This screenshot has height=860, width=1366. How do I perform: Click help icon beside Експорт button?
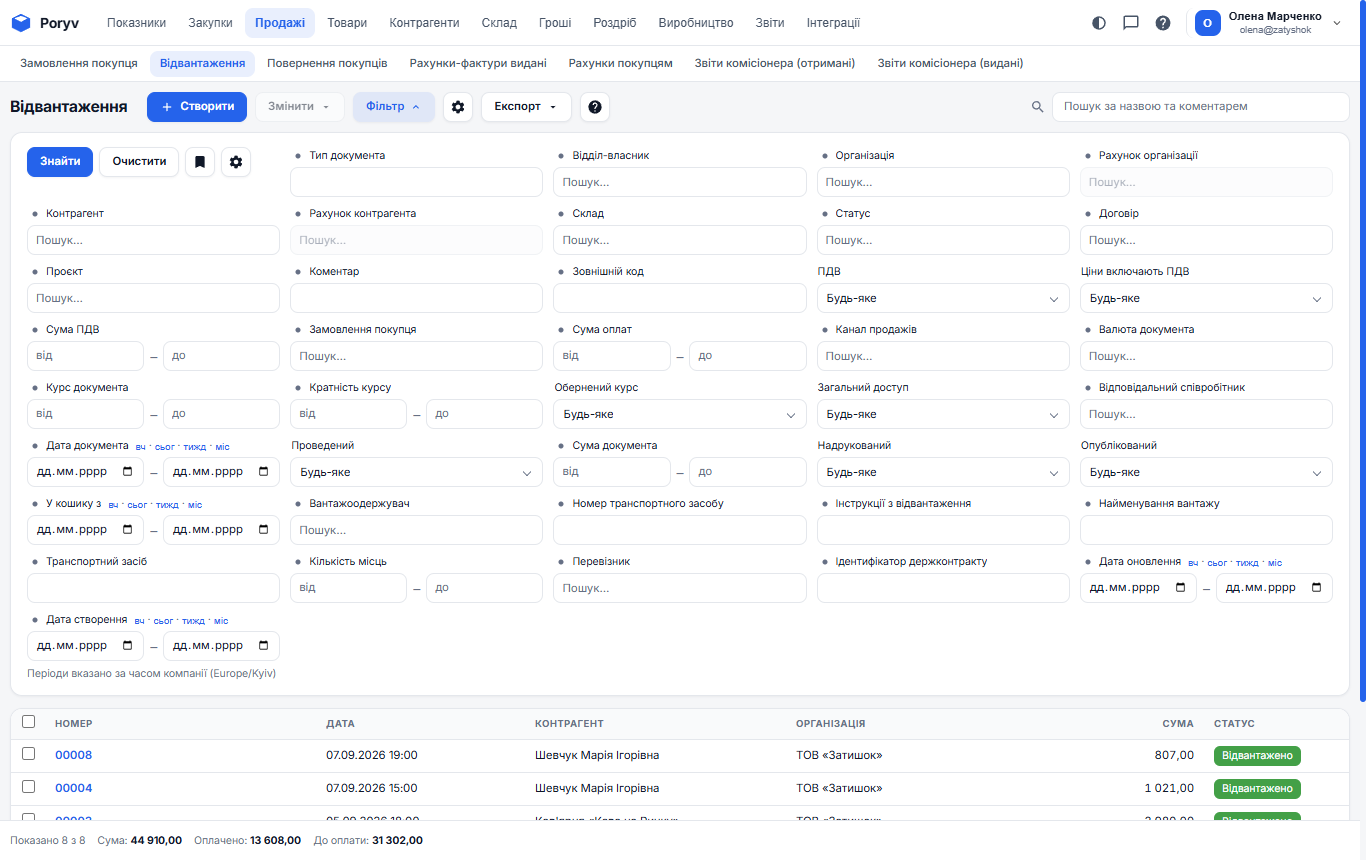[595, 107]
